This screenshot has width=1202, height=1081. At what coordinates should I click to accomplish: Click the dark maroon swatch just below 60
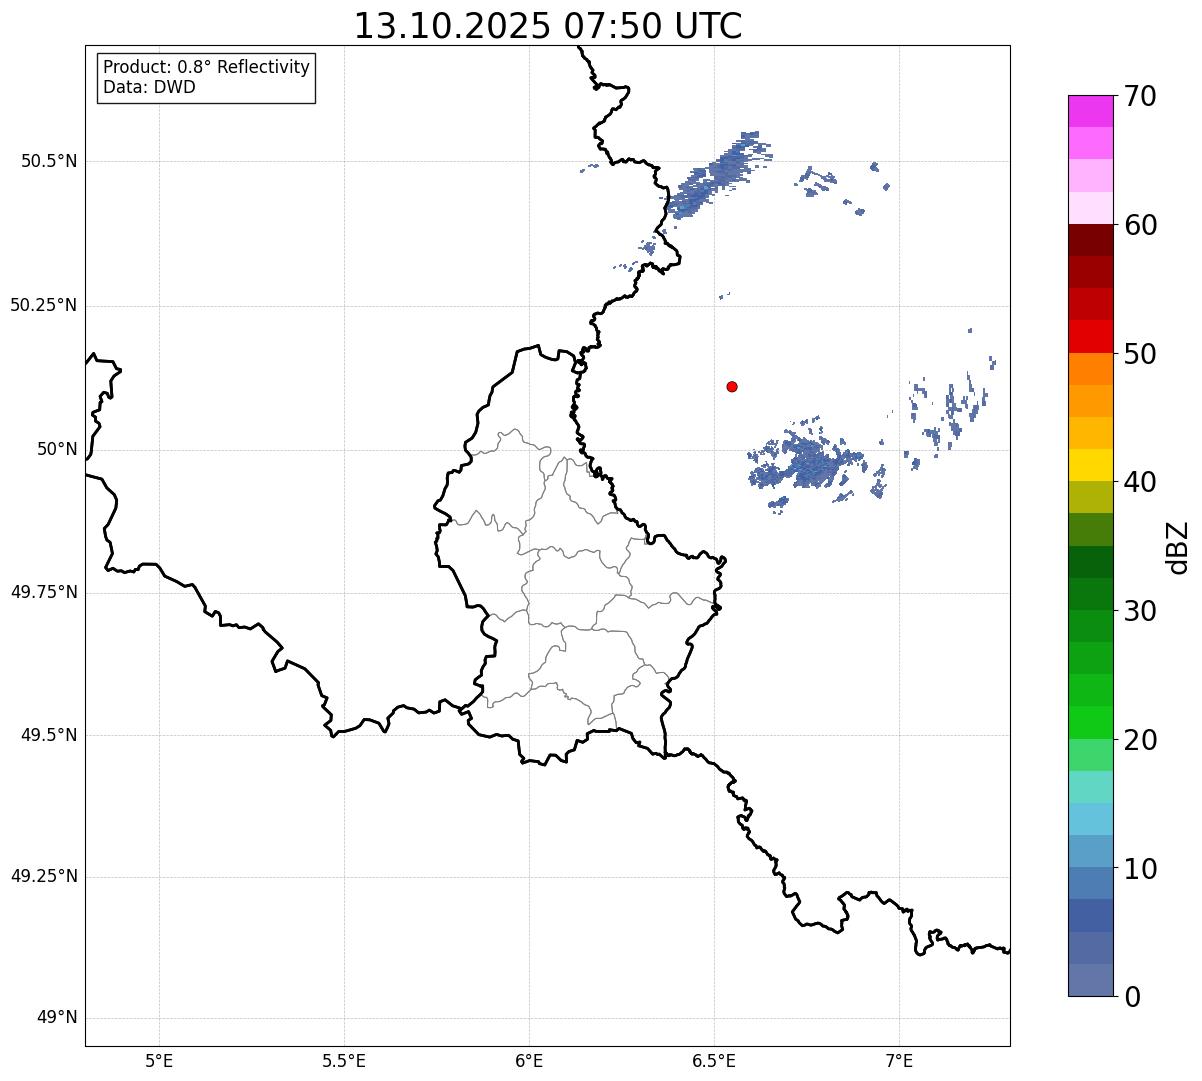pos(1091,240)
